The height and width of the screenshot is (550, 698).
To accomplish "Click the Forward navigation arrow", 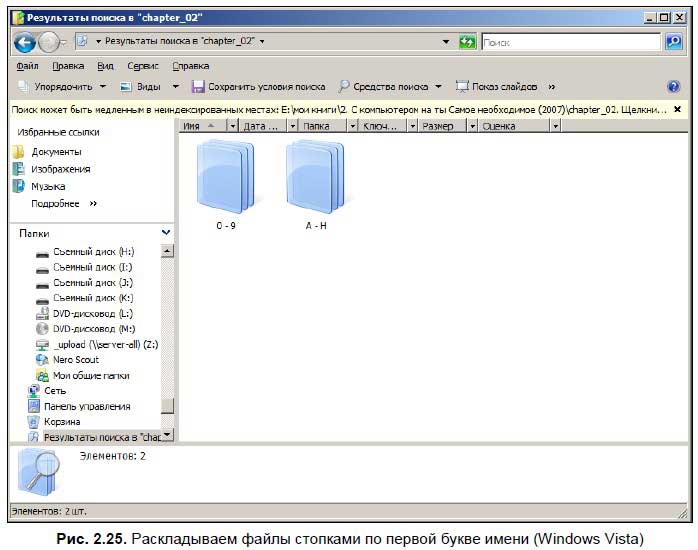I will tap(49, 42).
